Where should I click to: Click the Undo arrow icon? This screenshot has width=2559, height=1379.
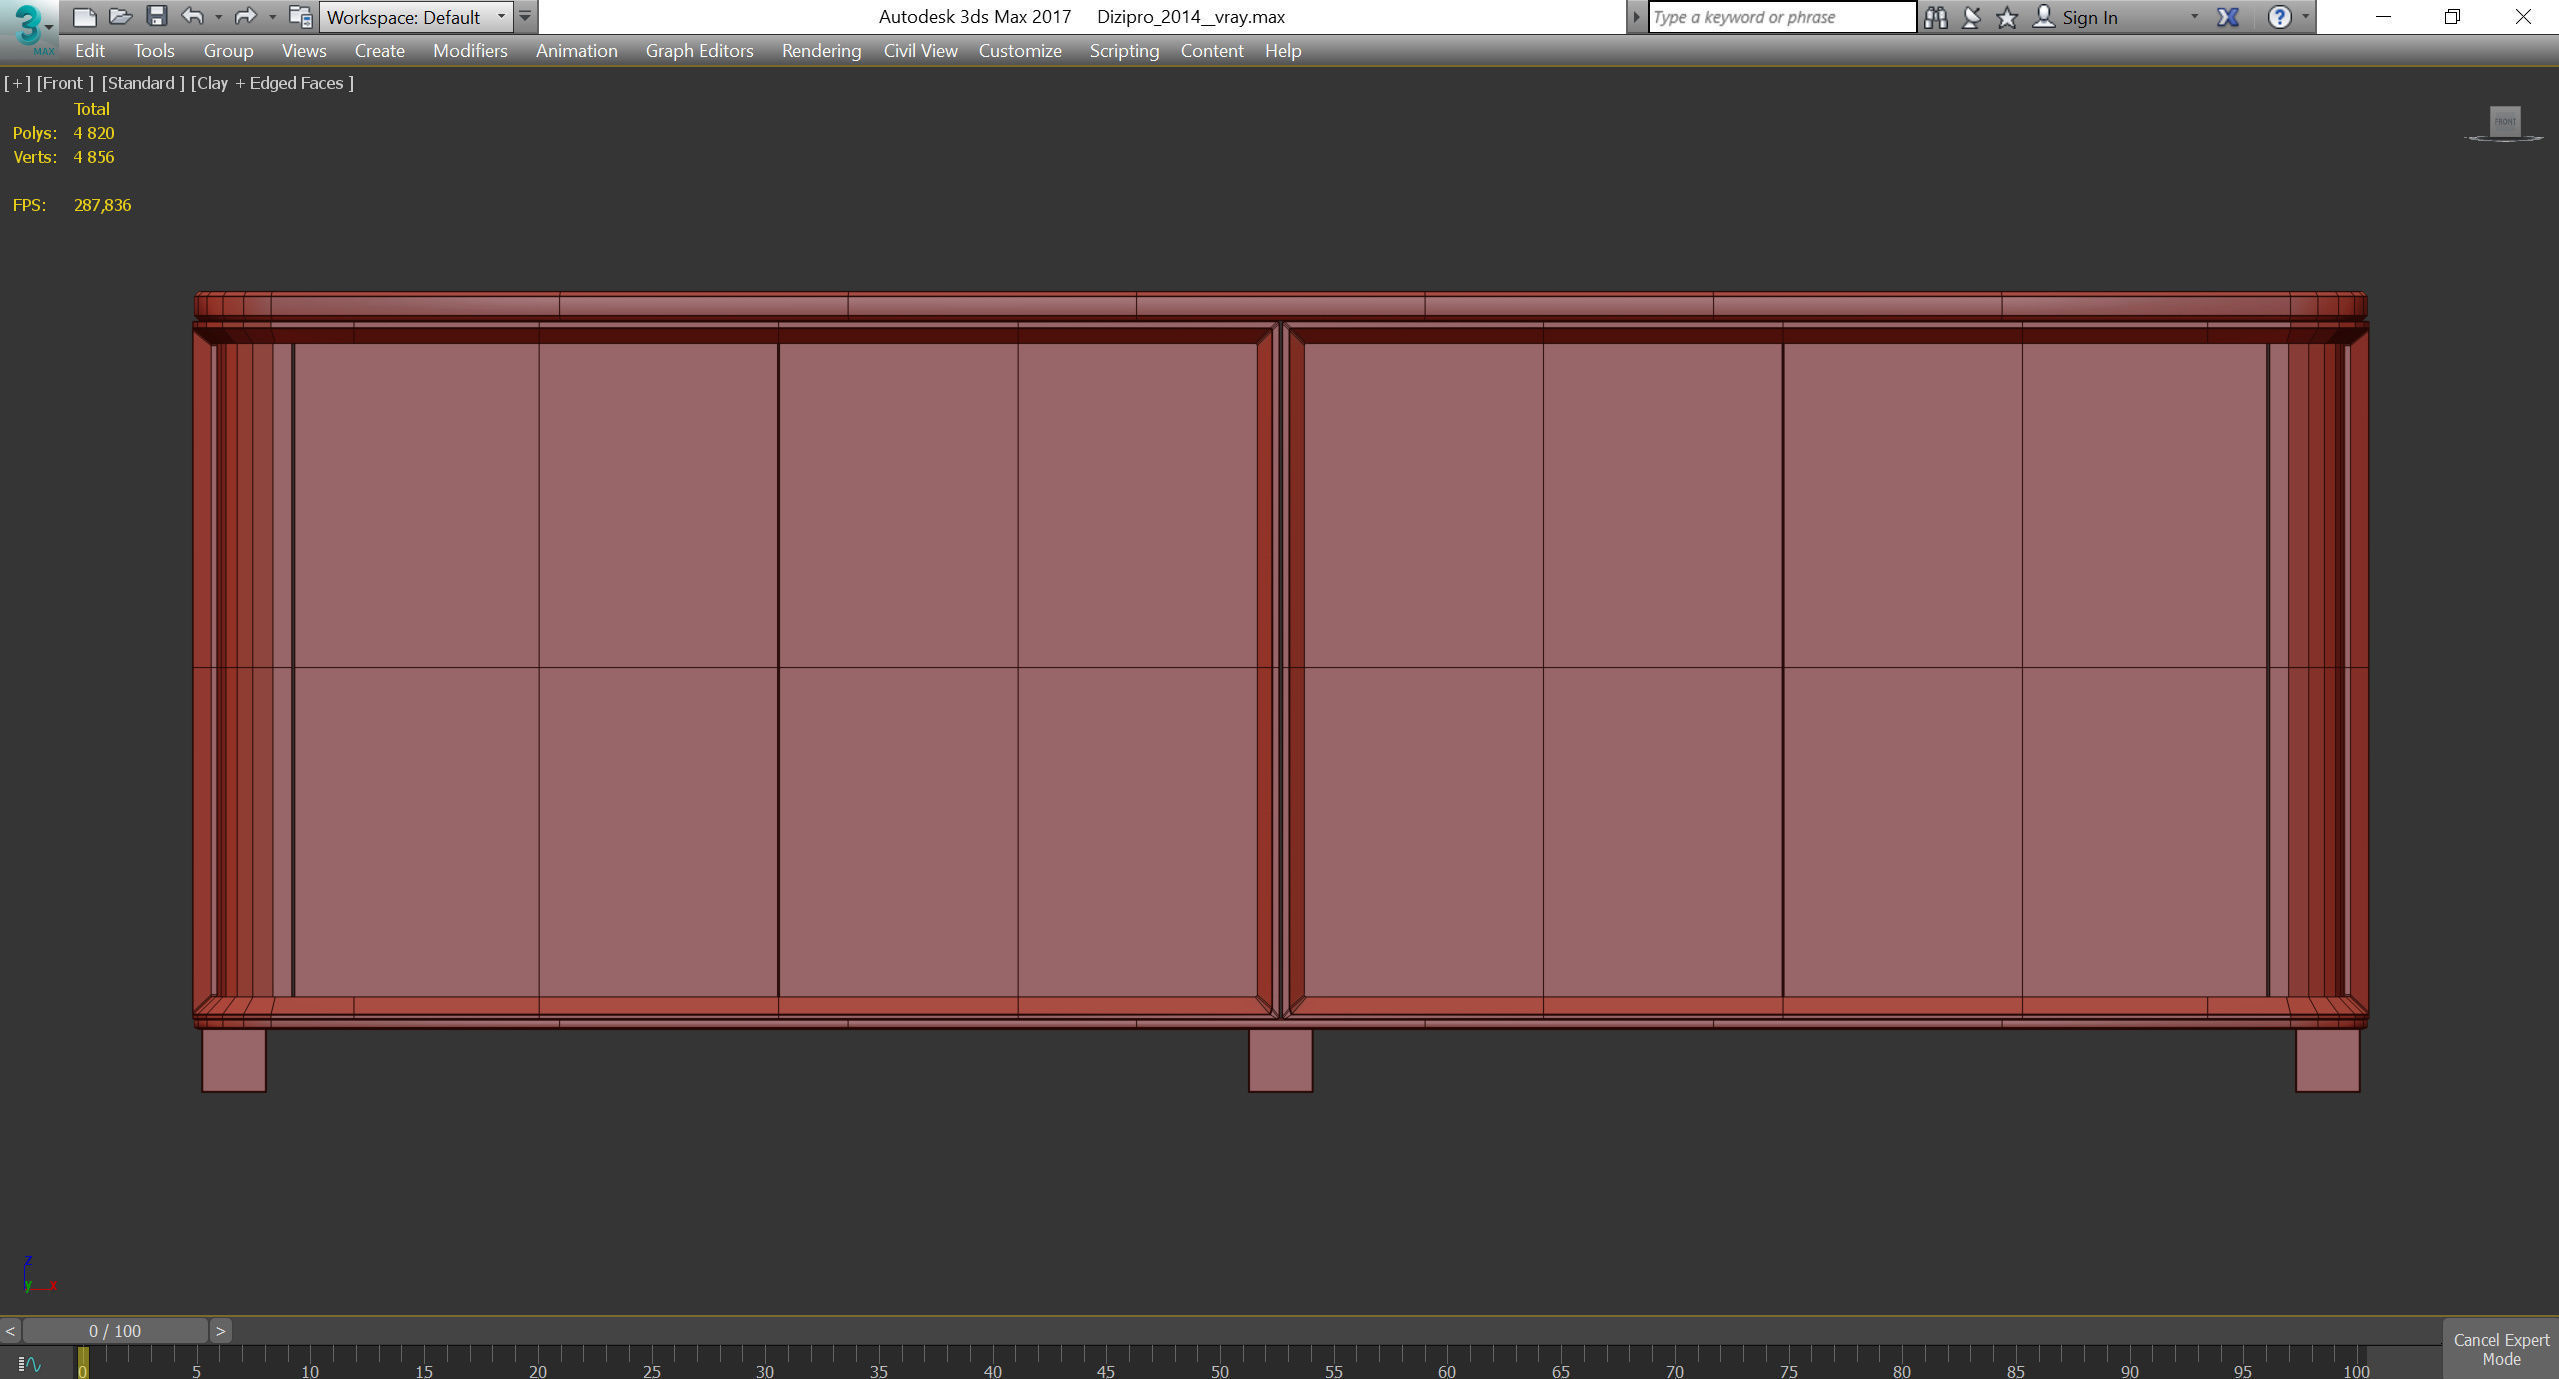pyautogui.click(x=192, y=17)
